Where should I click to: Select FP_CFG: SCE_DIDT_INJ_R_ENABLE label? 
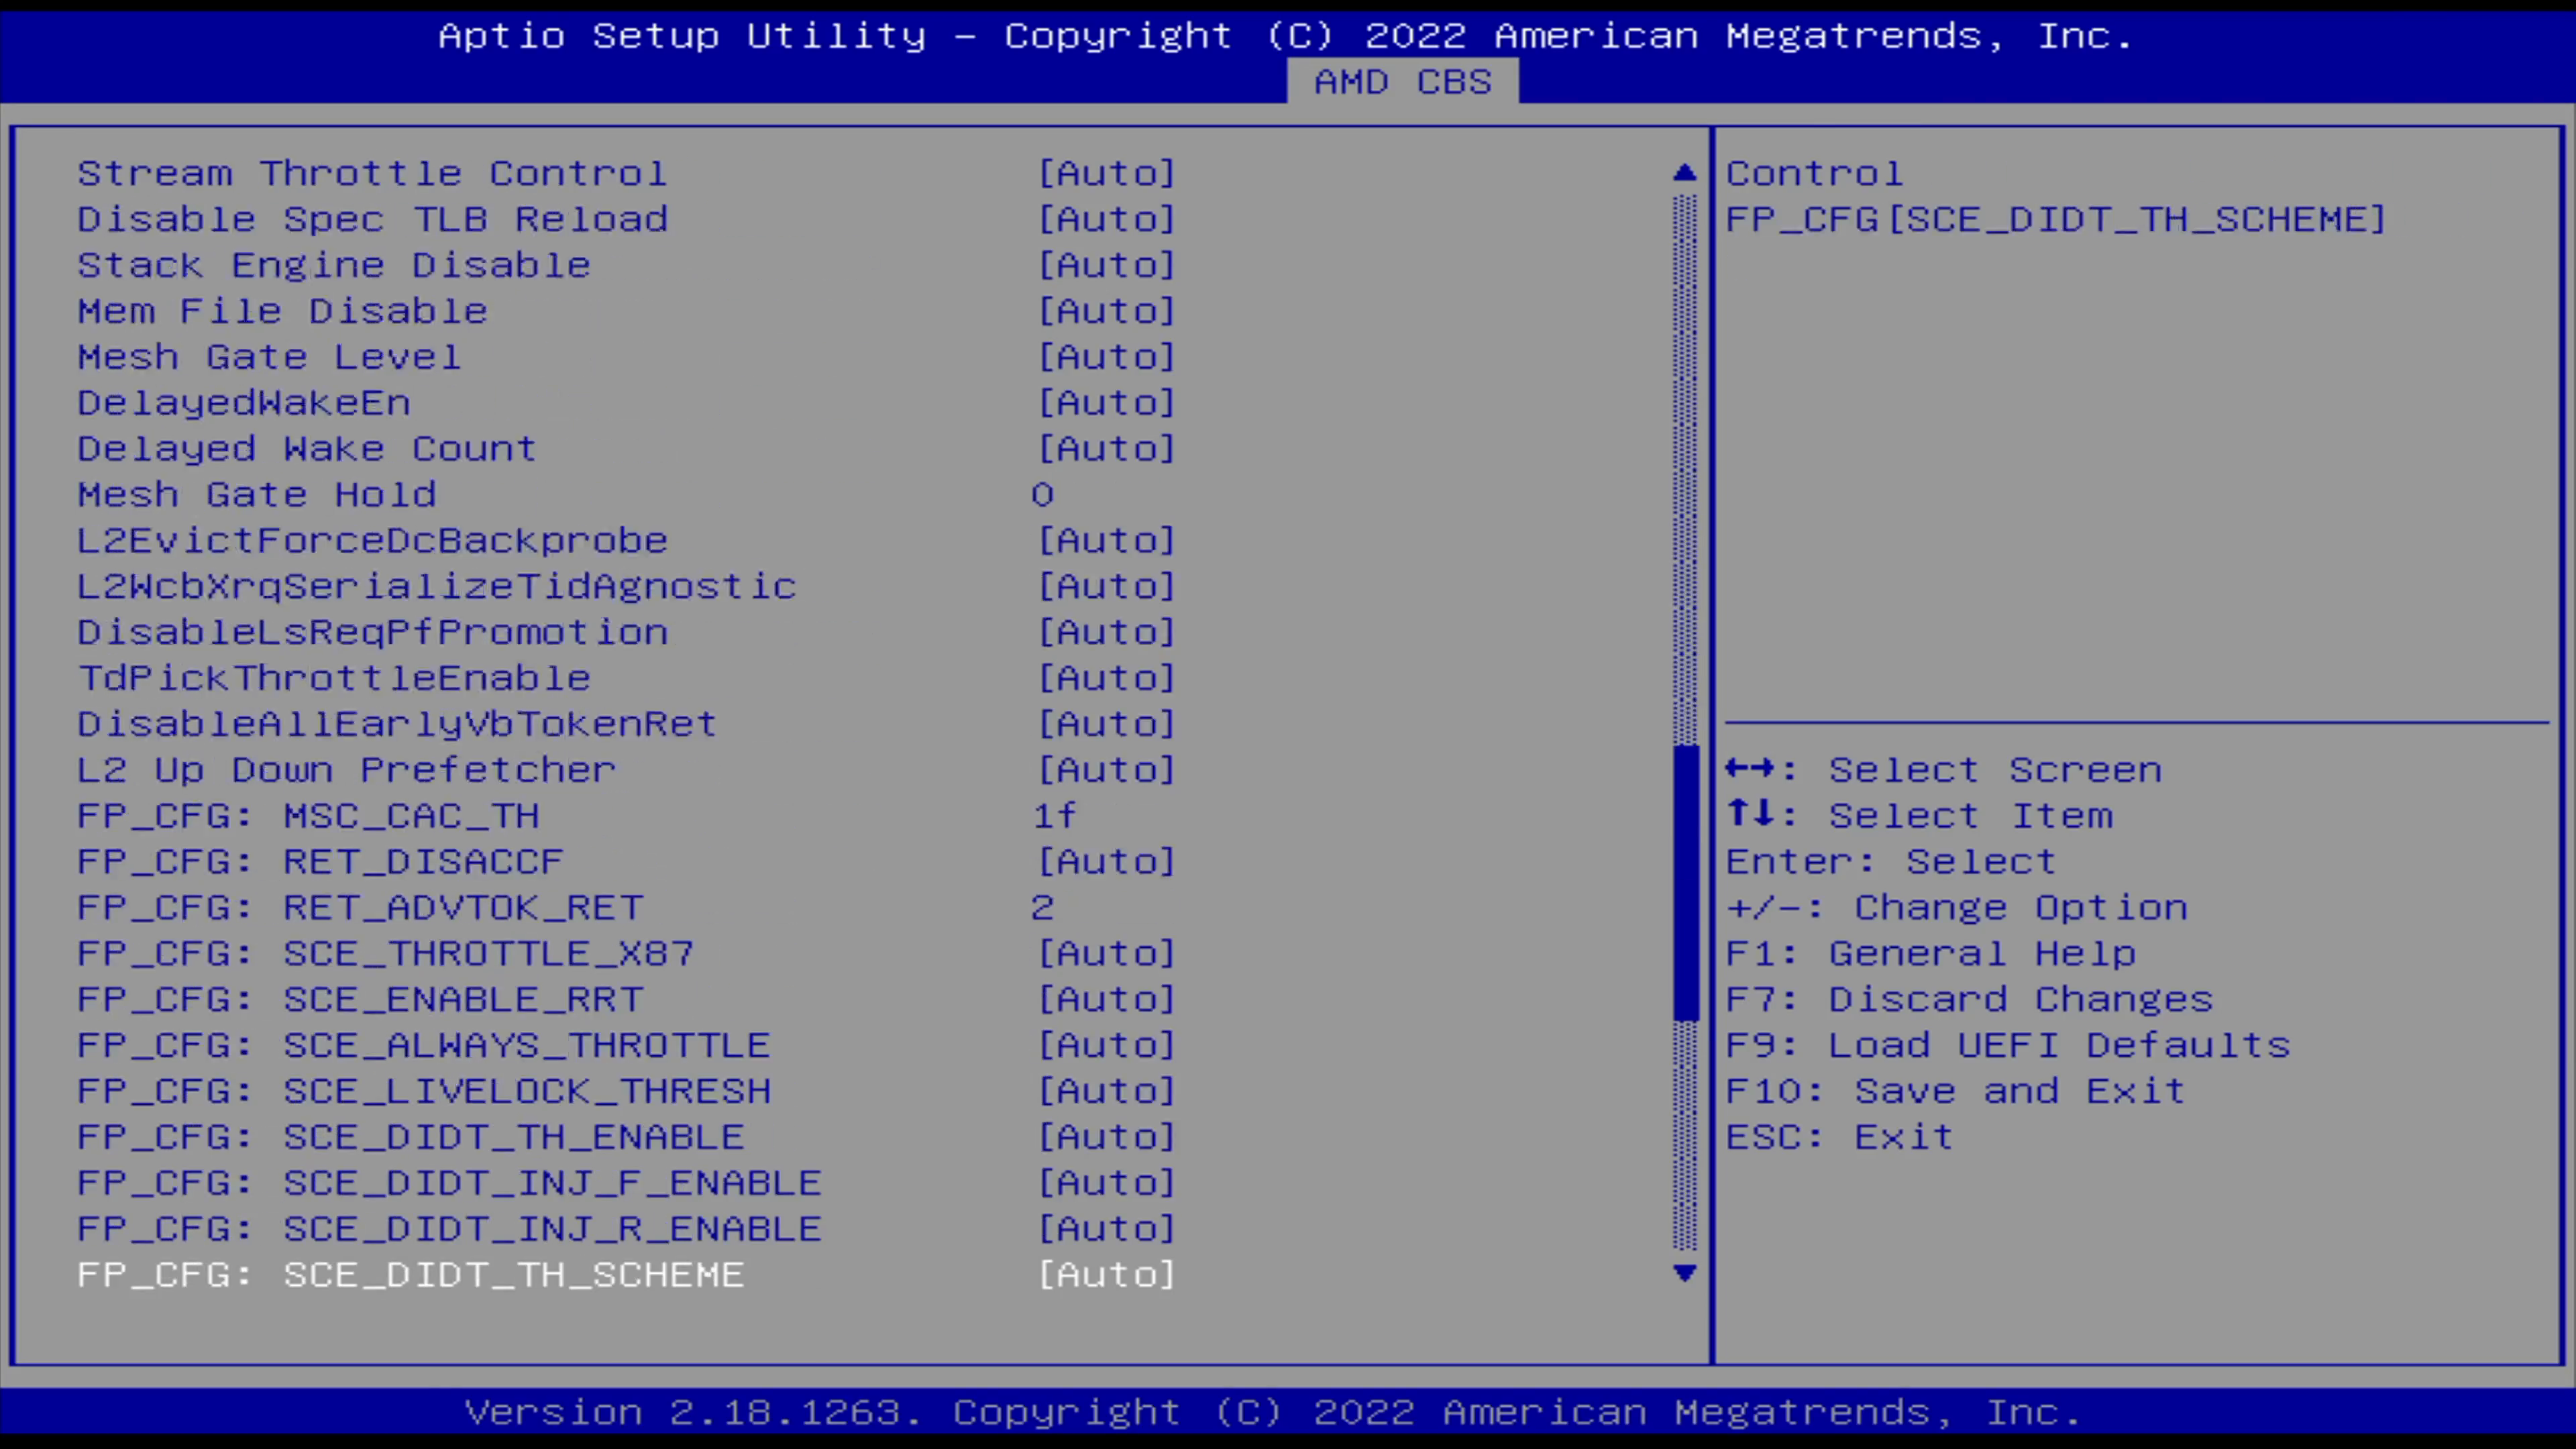(450, 1231)
